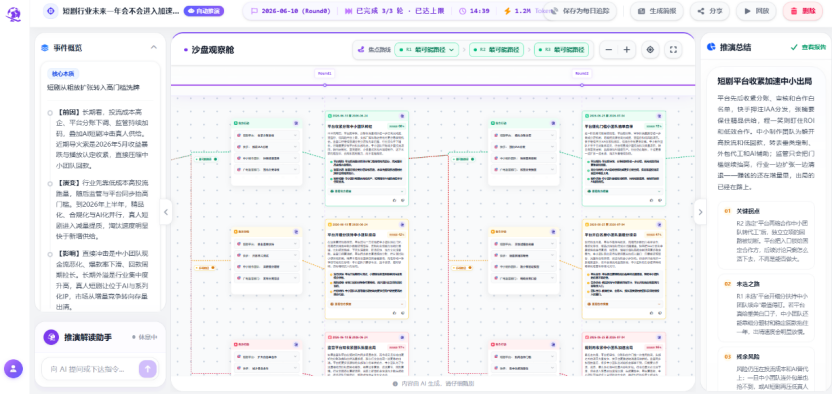Toggle fullscreen for the sandbox view

(x=673, y=49)
